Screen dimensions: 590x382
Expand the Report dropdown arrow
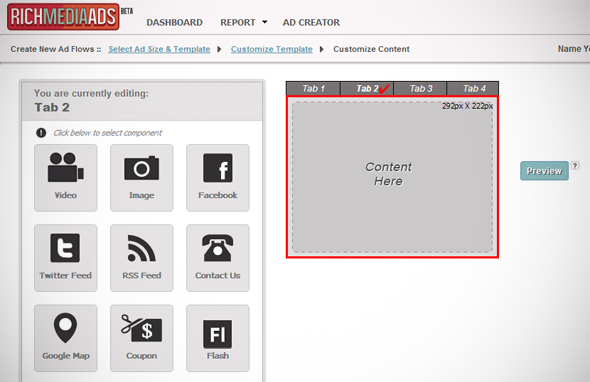pos(265,22)
